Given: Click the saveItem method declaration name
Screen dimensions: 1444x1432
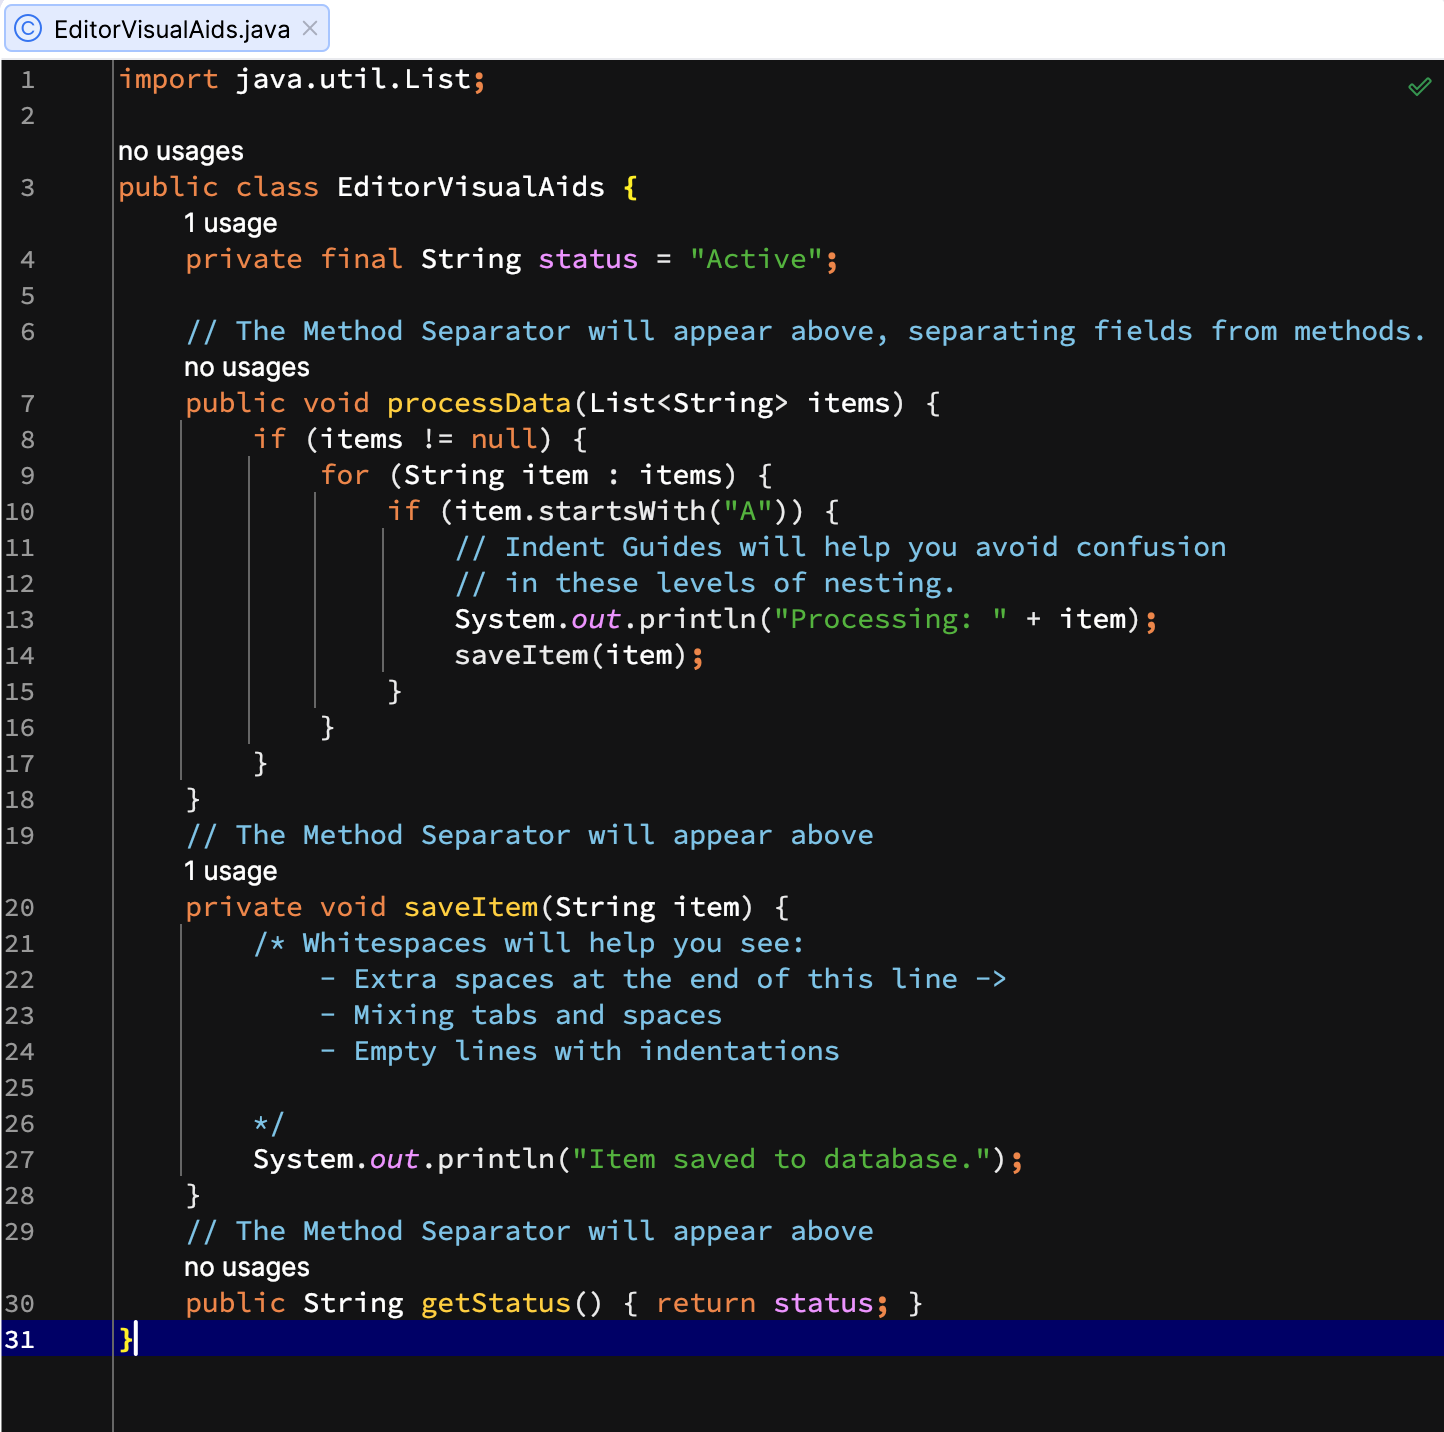Looking at the screenshot, I should pyautogui.click(x=471, y=907).
